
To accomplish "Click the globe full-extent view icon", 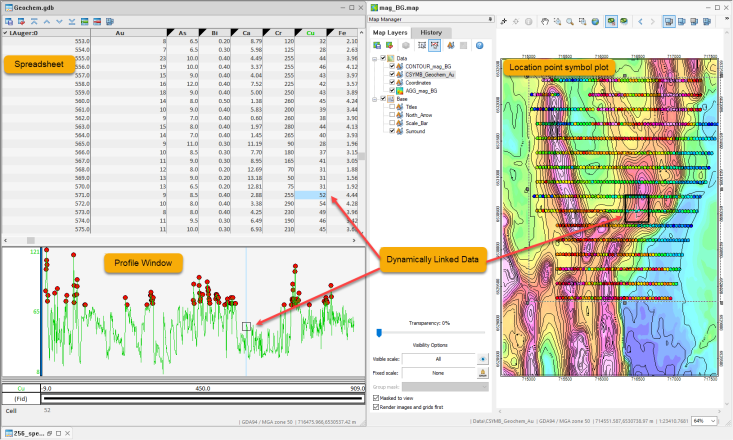I will tap(595, 21).
